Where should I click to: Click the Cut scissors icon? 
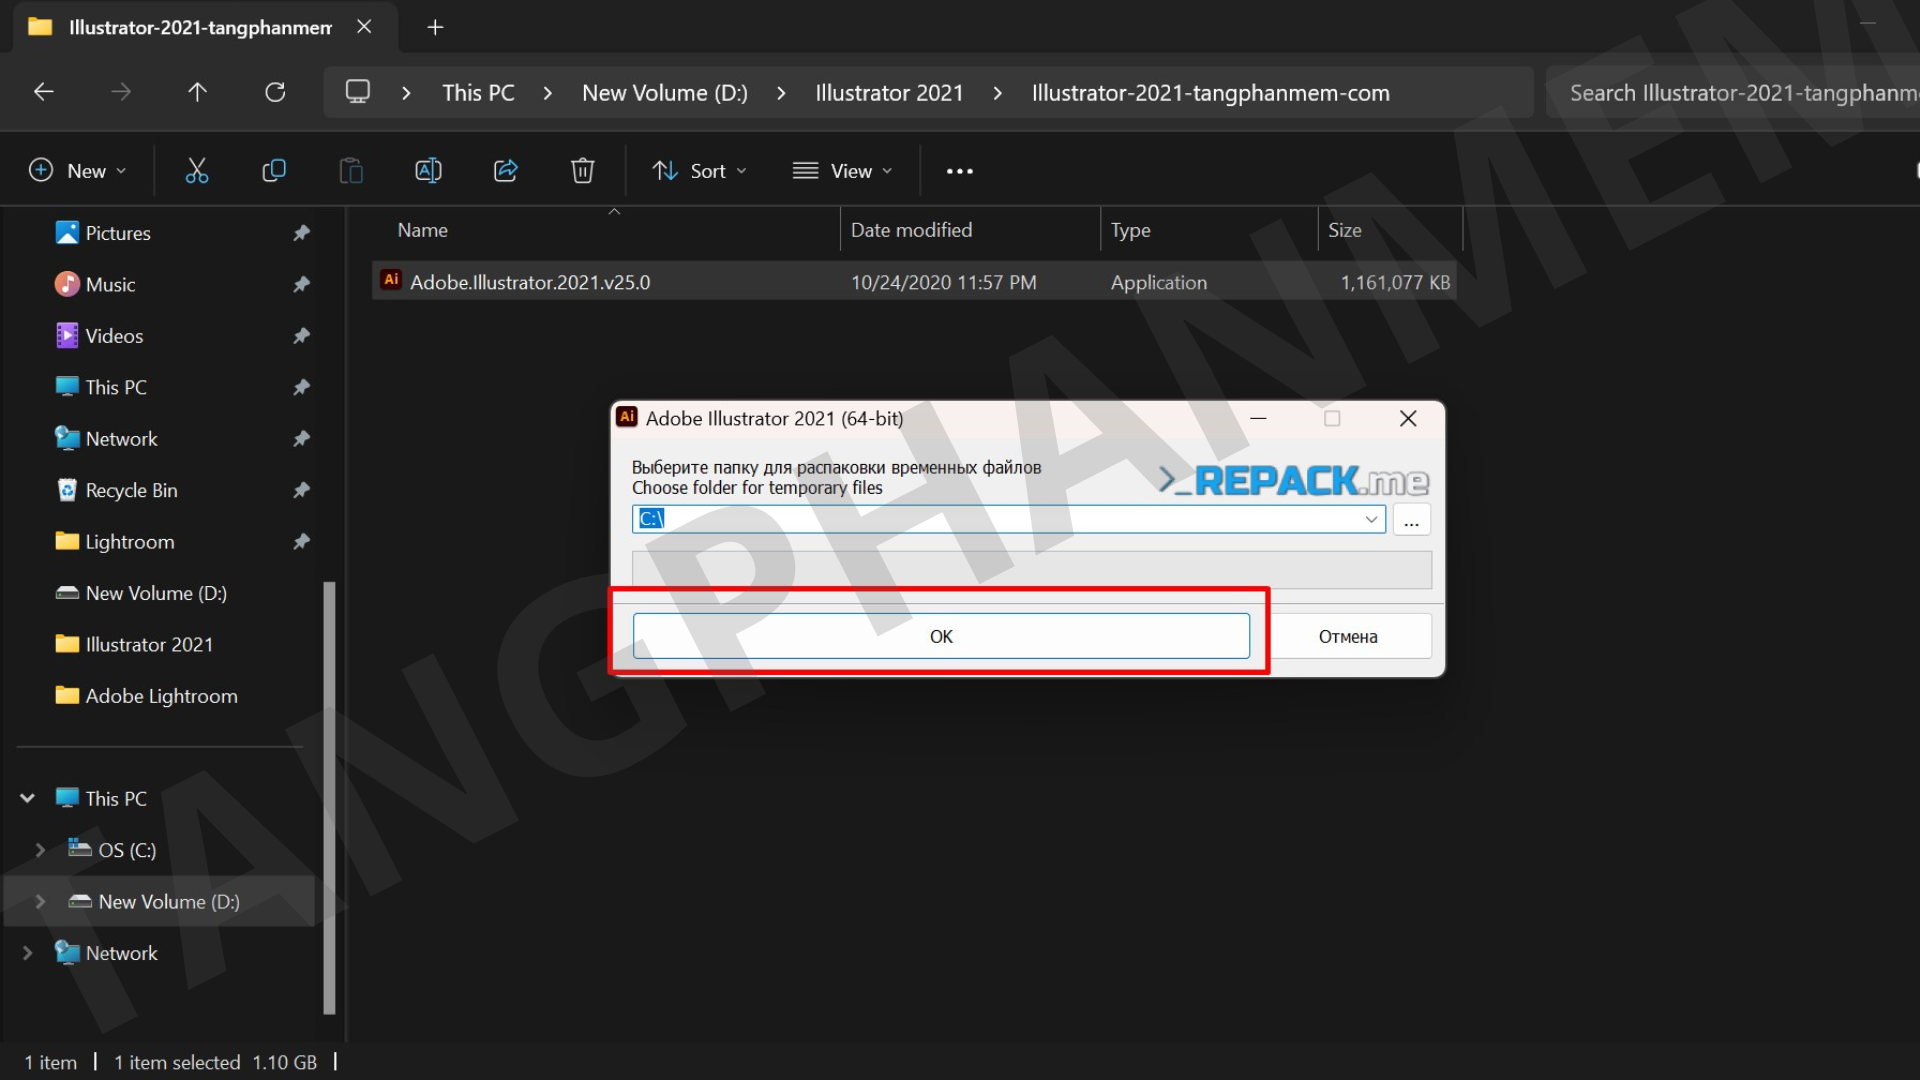coord(197,171)
